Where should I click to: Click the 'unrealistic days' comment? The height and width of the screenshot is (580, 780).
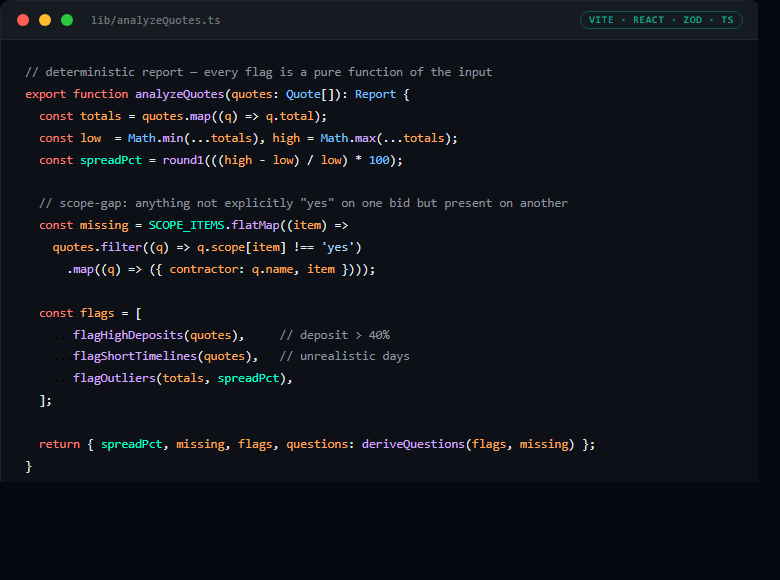345,356
